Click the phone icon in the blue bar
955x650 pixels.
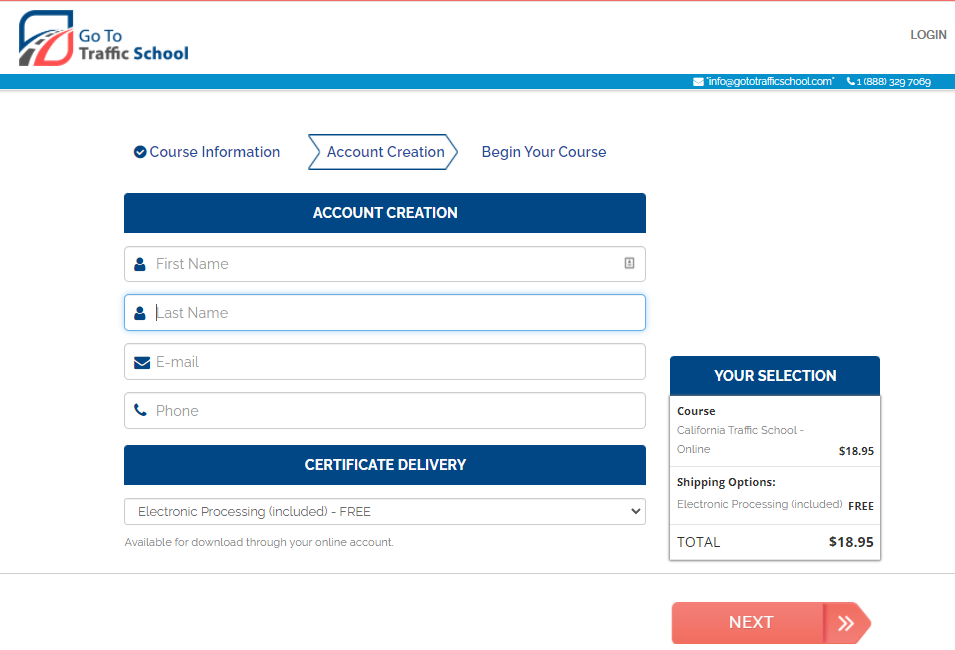tap(850, 81)
